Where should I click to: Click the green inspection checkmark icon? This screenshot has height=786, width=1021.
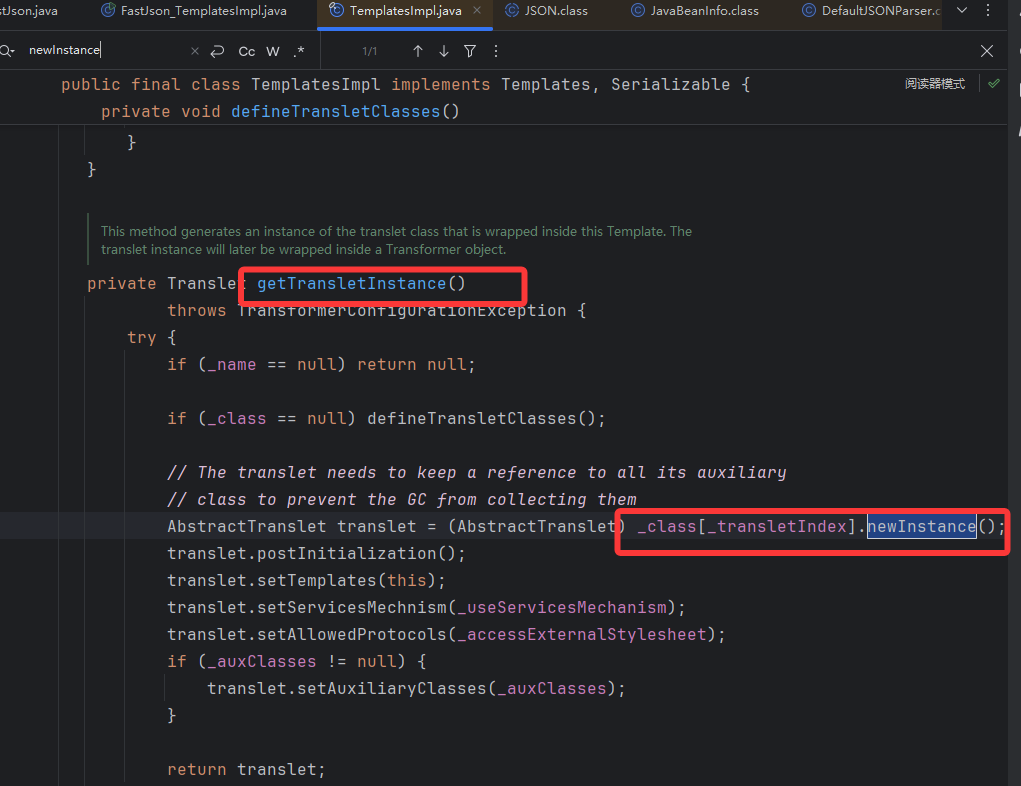click(993, 84)
